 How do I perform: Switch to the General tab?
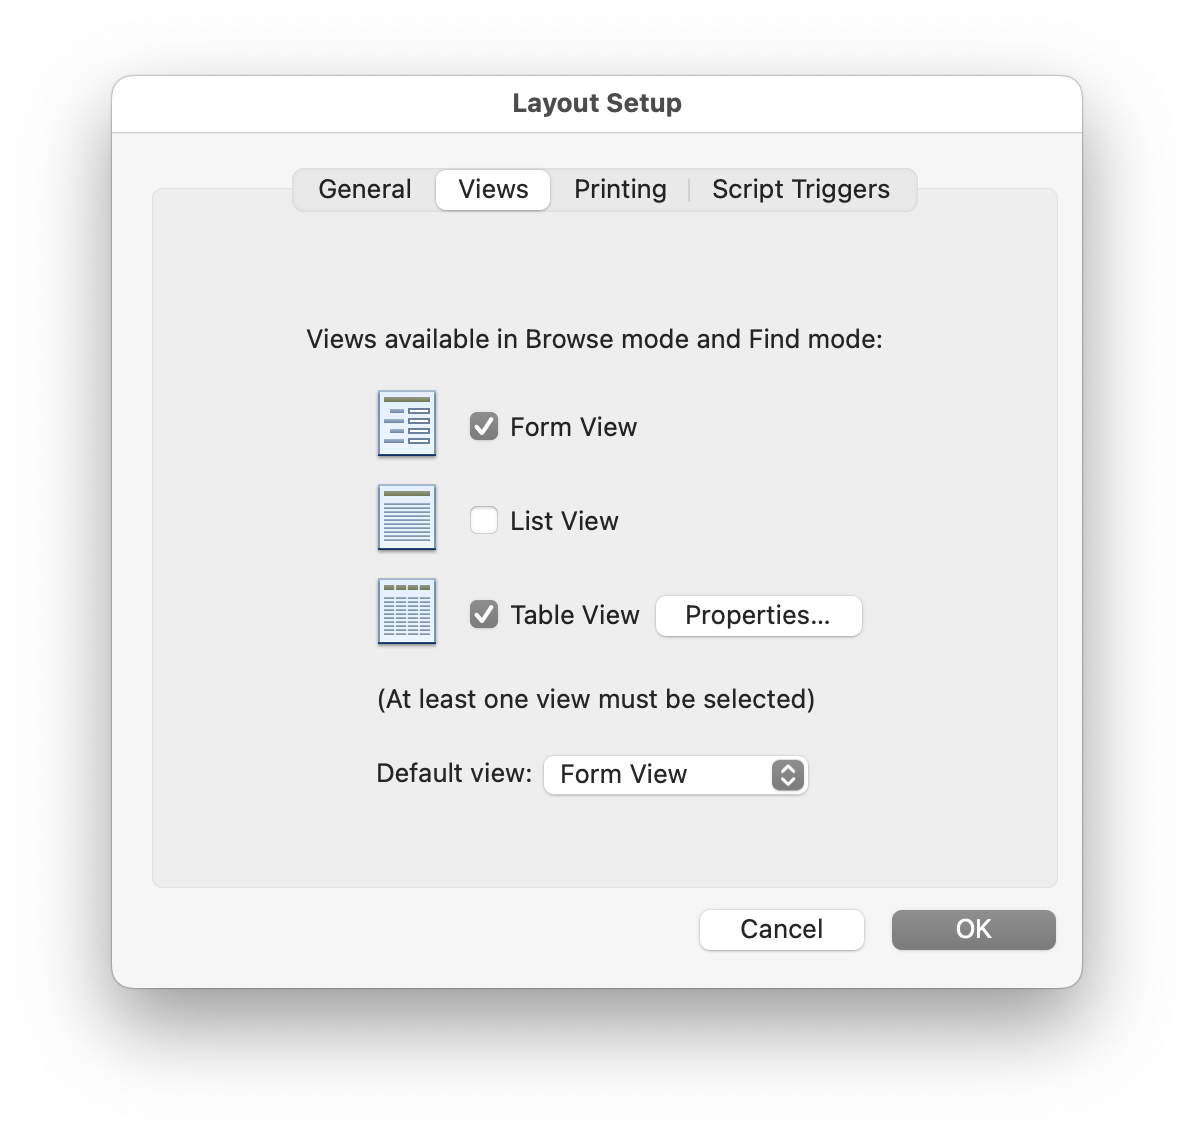365,189
